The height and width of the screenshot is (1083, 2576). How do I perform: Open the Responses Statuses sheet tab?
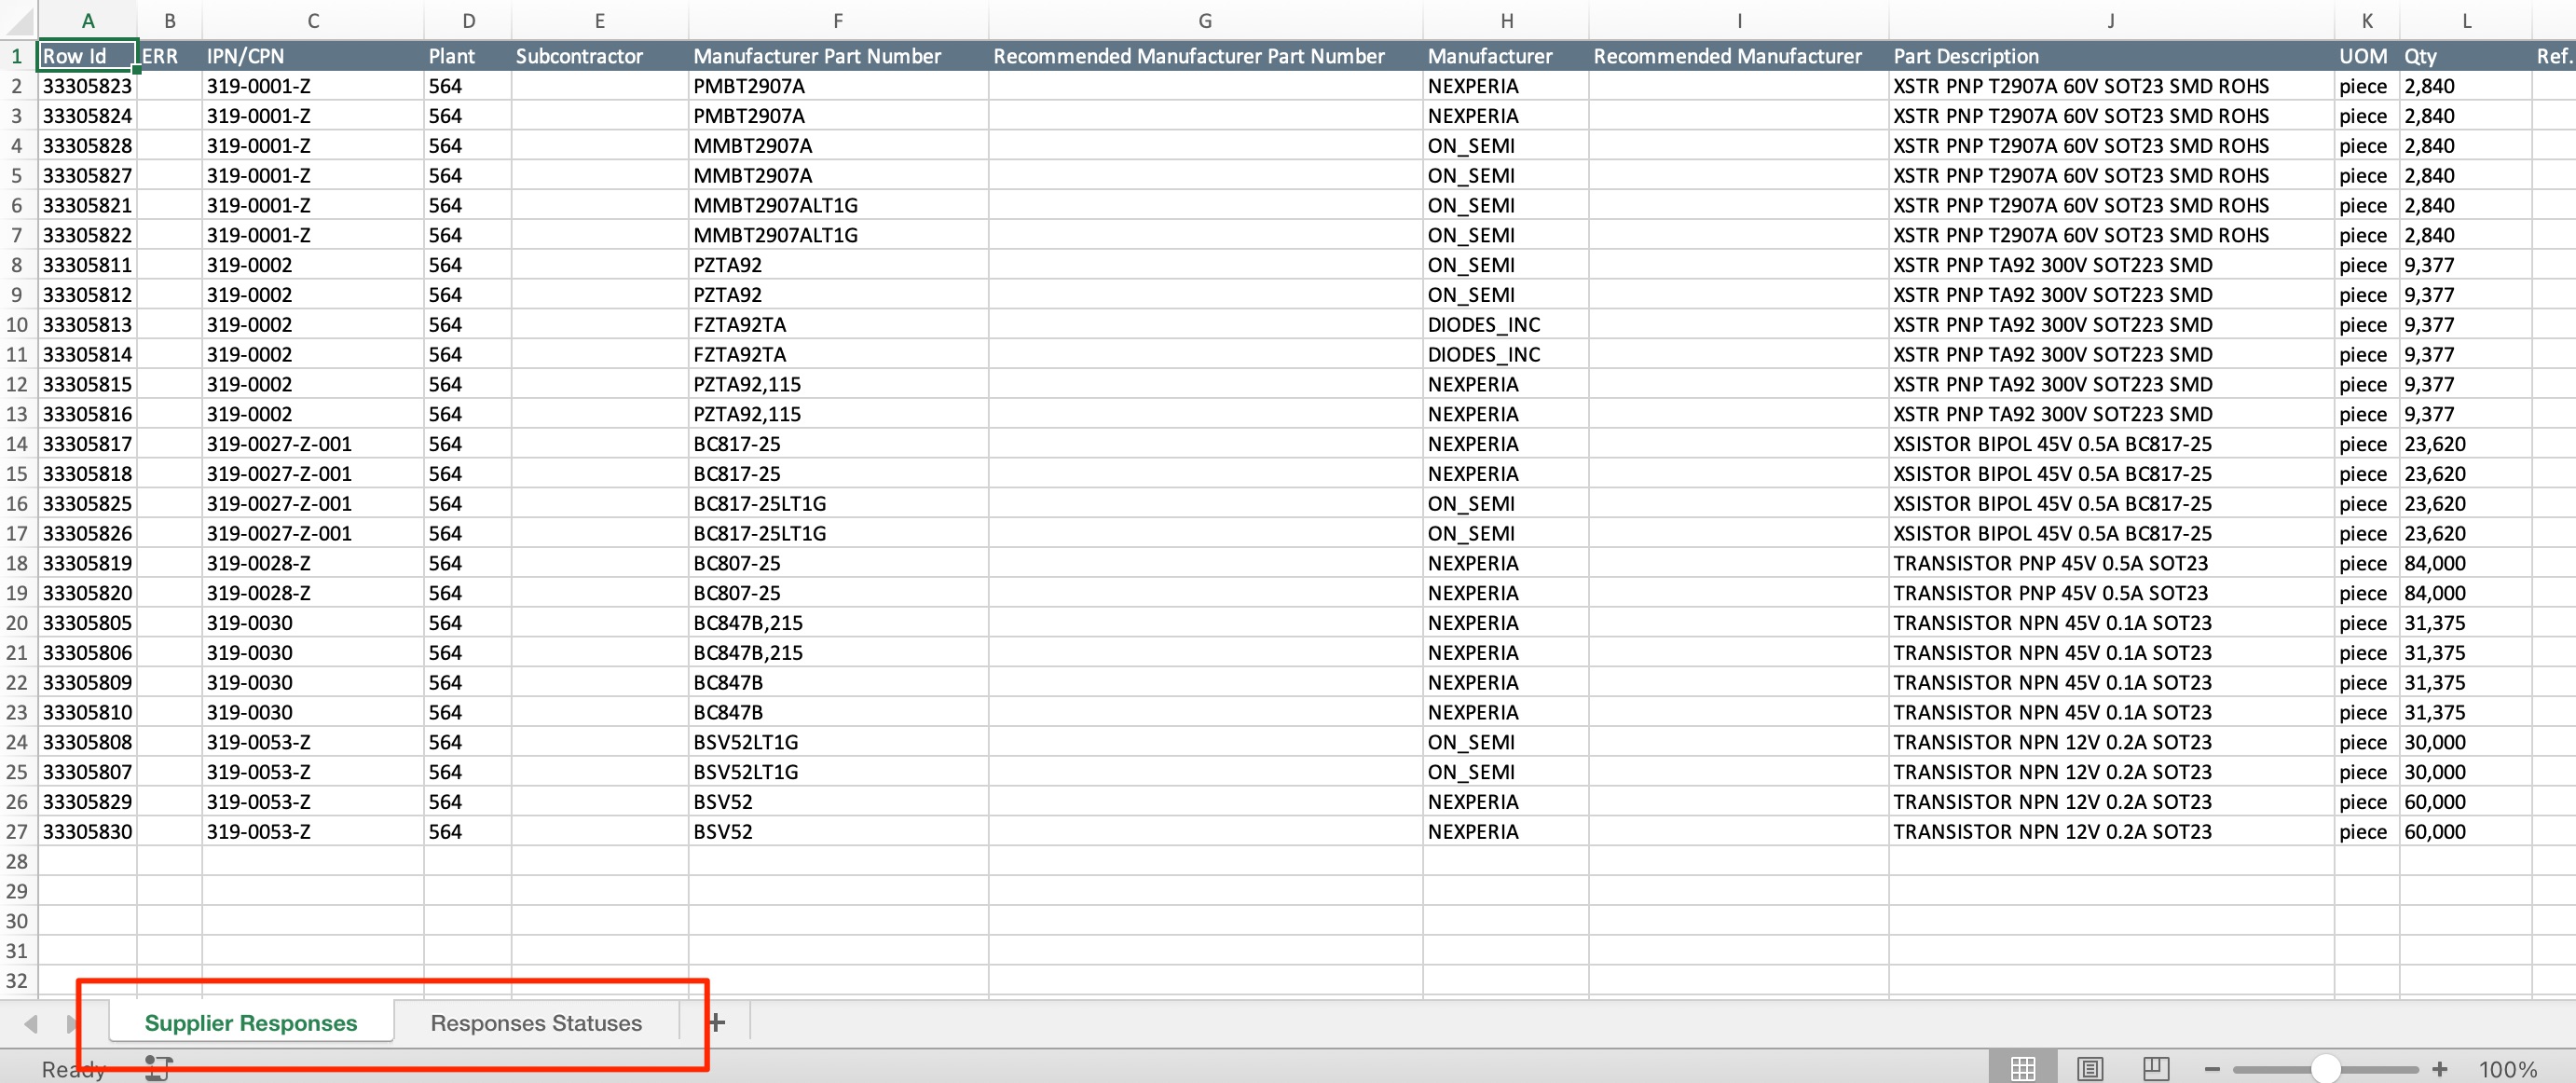point(536,1023)
